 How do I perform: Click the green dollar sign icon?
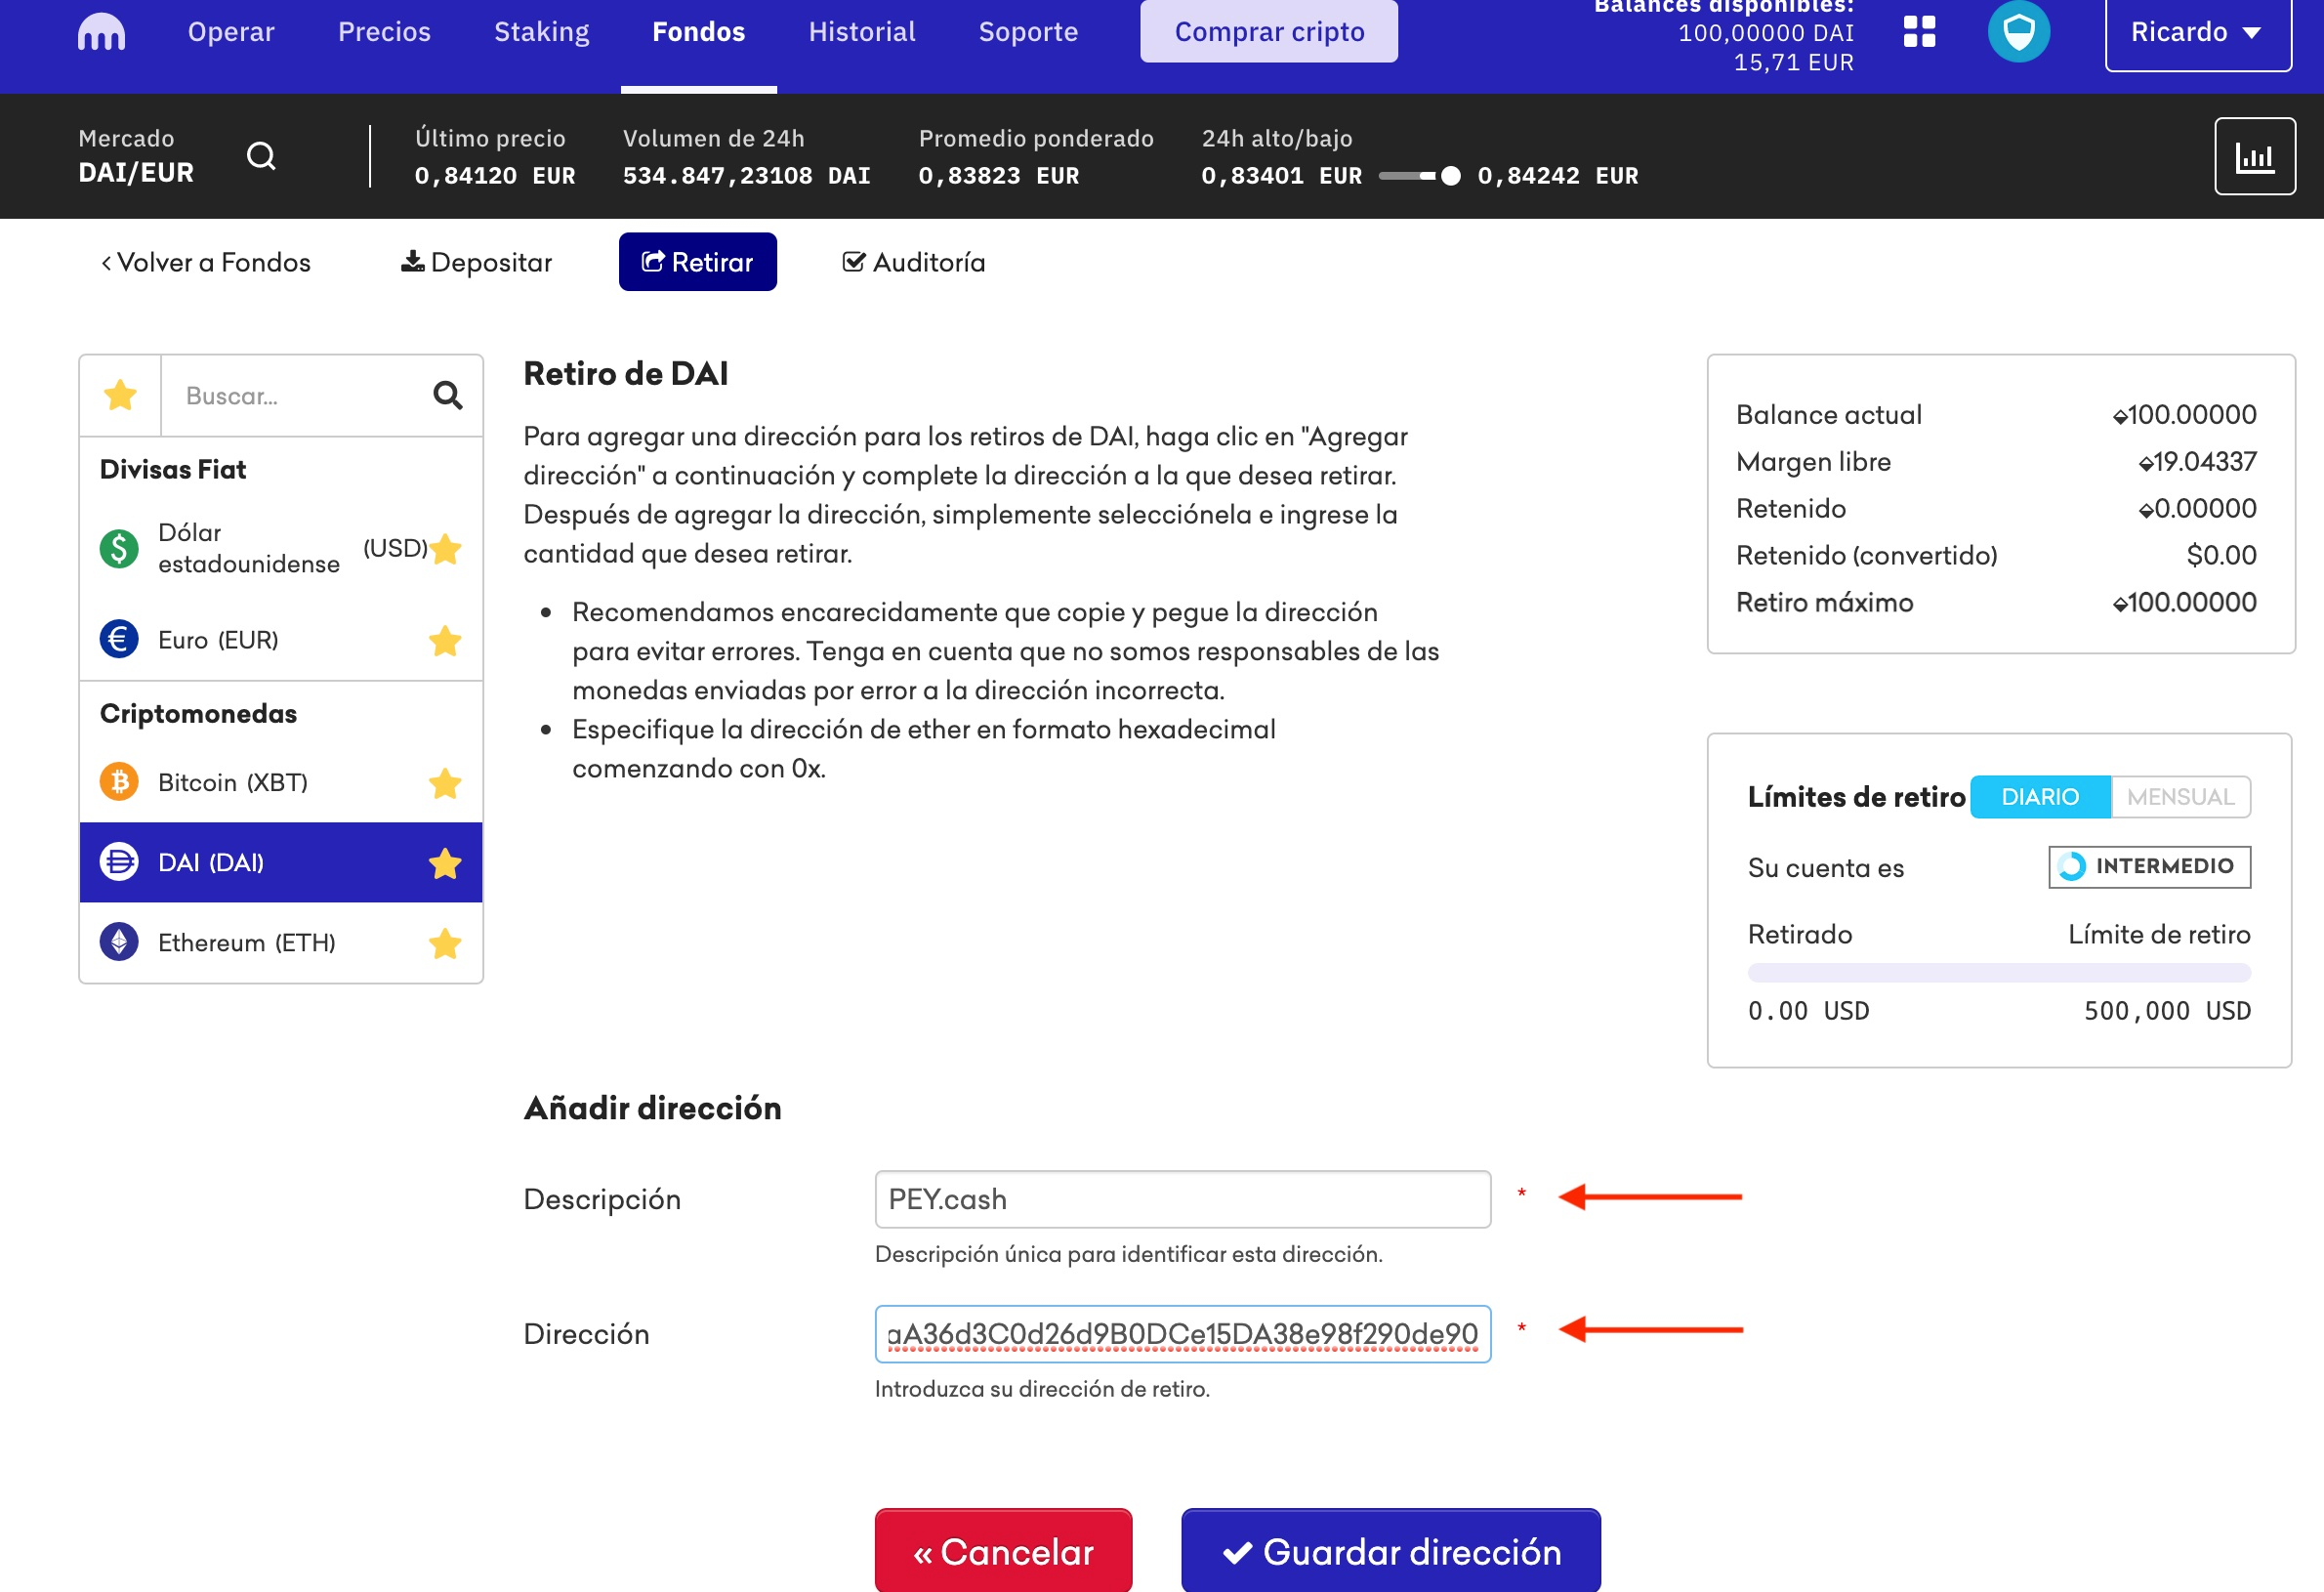coord(119,548)
